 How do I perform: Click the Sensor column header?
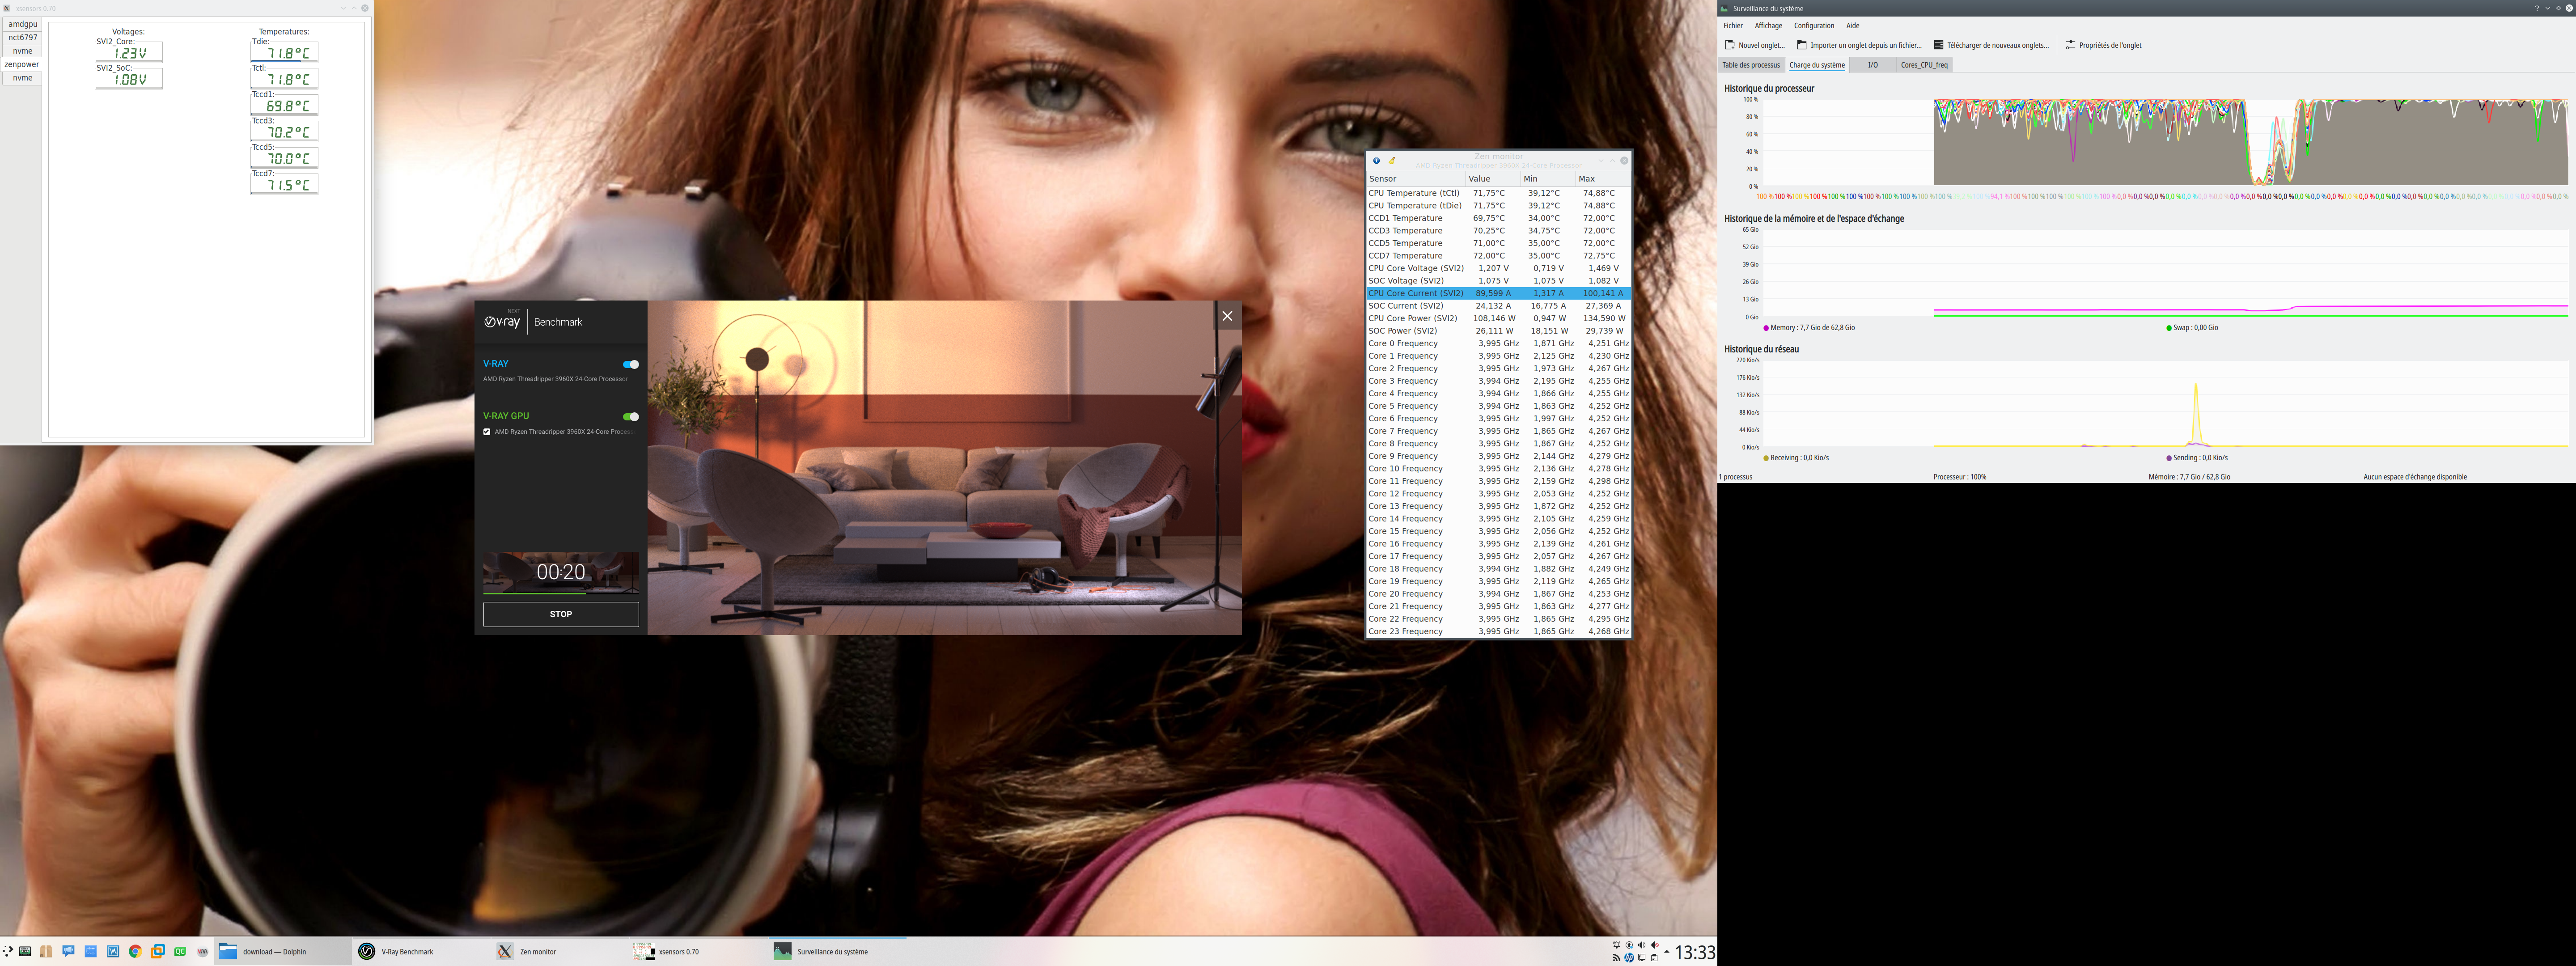point(1416,179)
